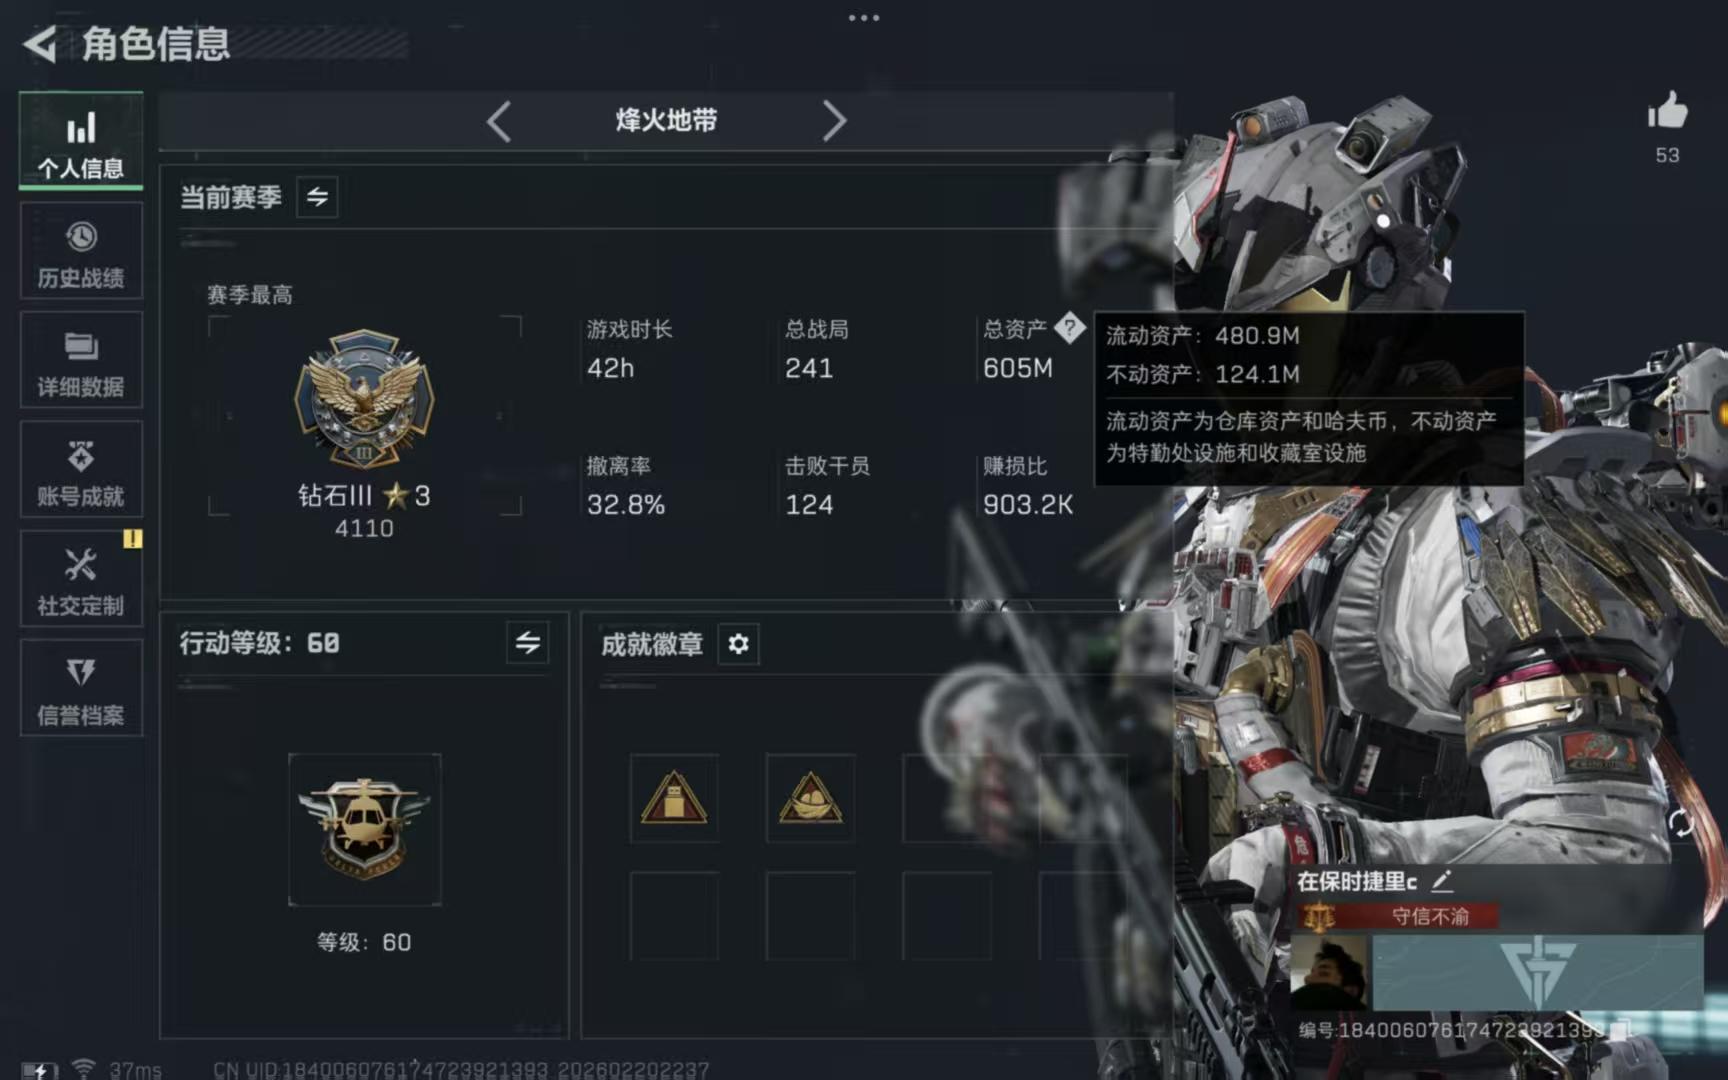Edit the player name with the pencil icon

(1441, 881)
